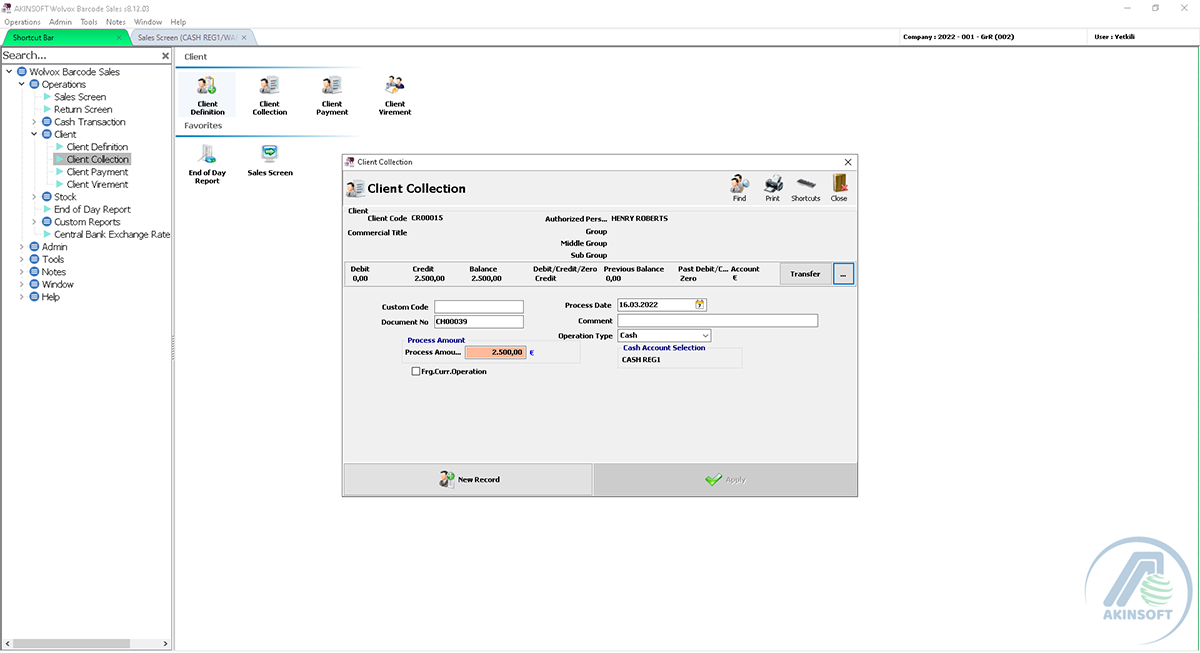Select Client Collection tree item
This screenshot has width=1200, height=653.
point(97,159)
